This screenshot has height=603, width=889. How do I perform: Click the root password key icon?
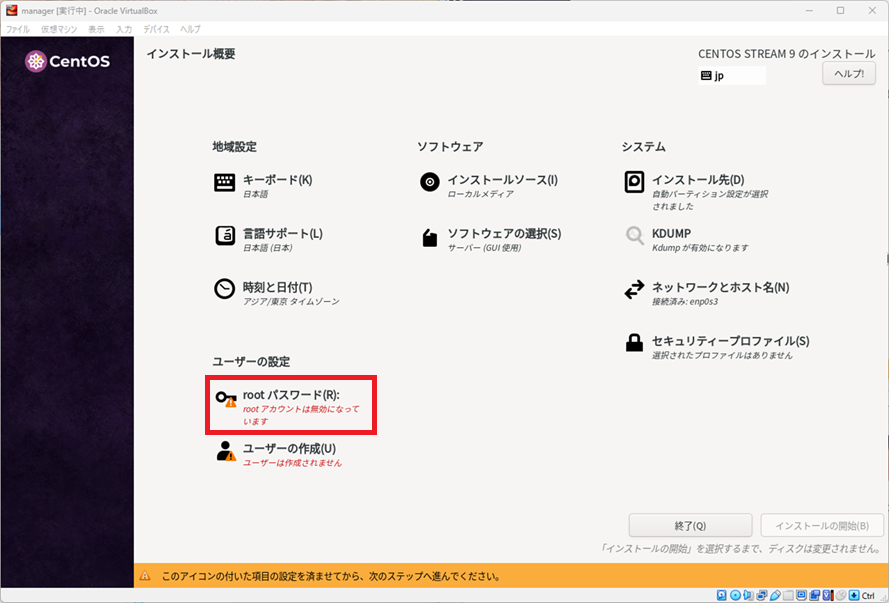pos(226,398)
